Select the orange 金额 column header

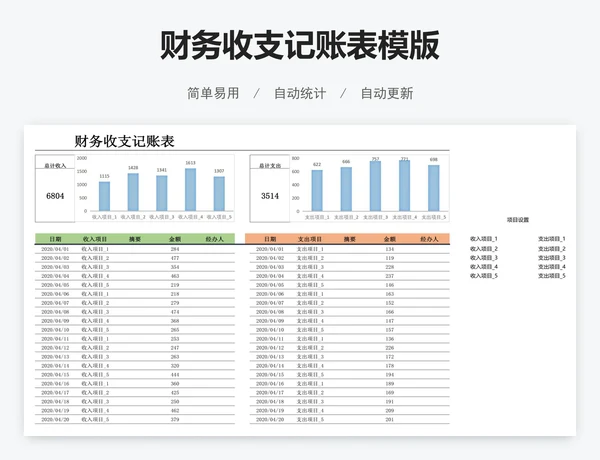(x=390, y=239)
